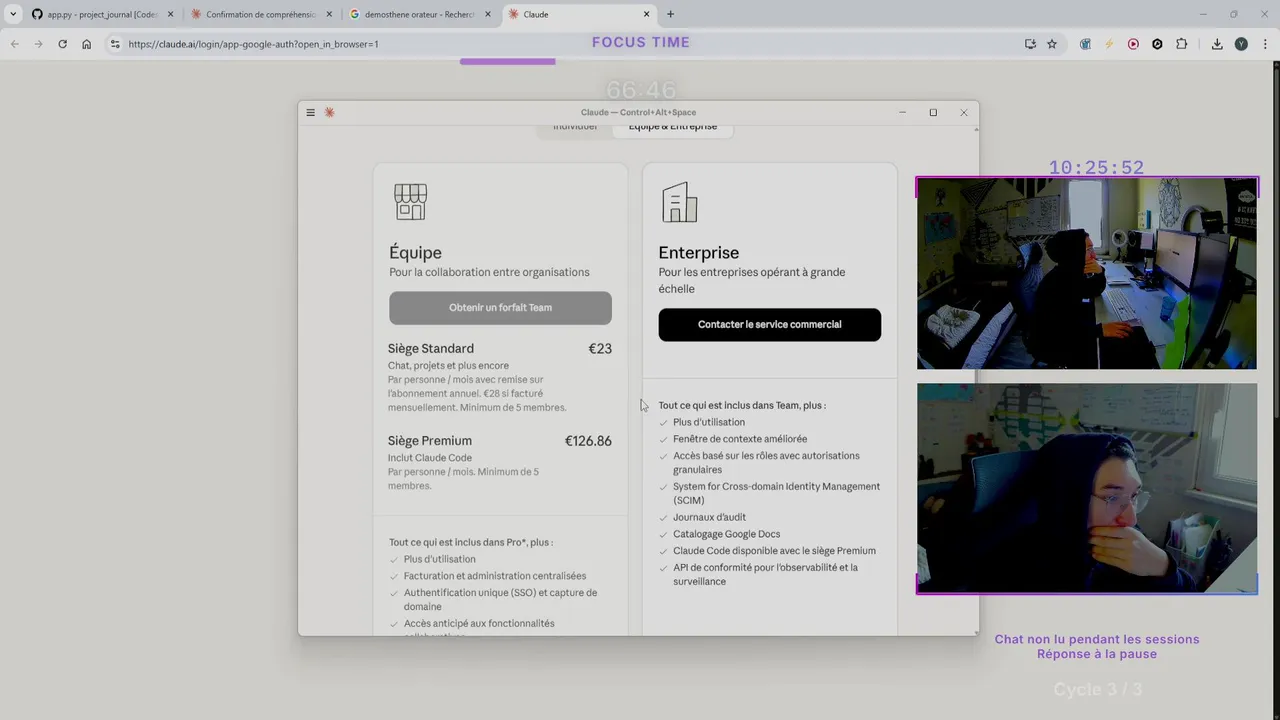The image size is (1280, 720).
Task: Click the Enterprise building icon
Action: click(679, 202)
